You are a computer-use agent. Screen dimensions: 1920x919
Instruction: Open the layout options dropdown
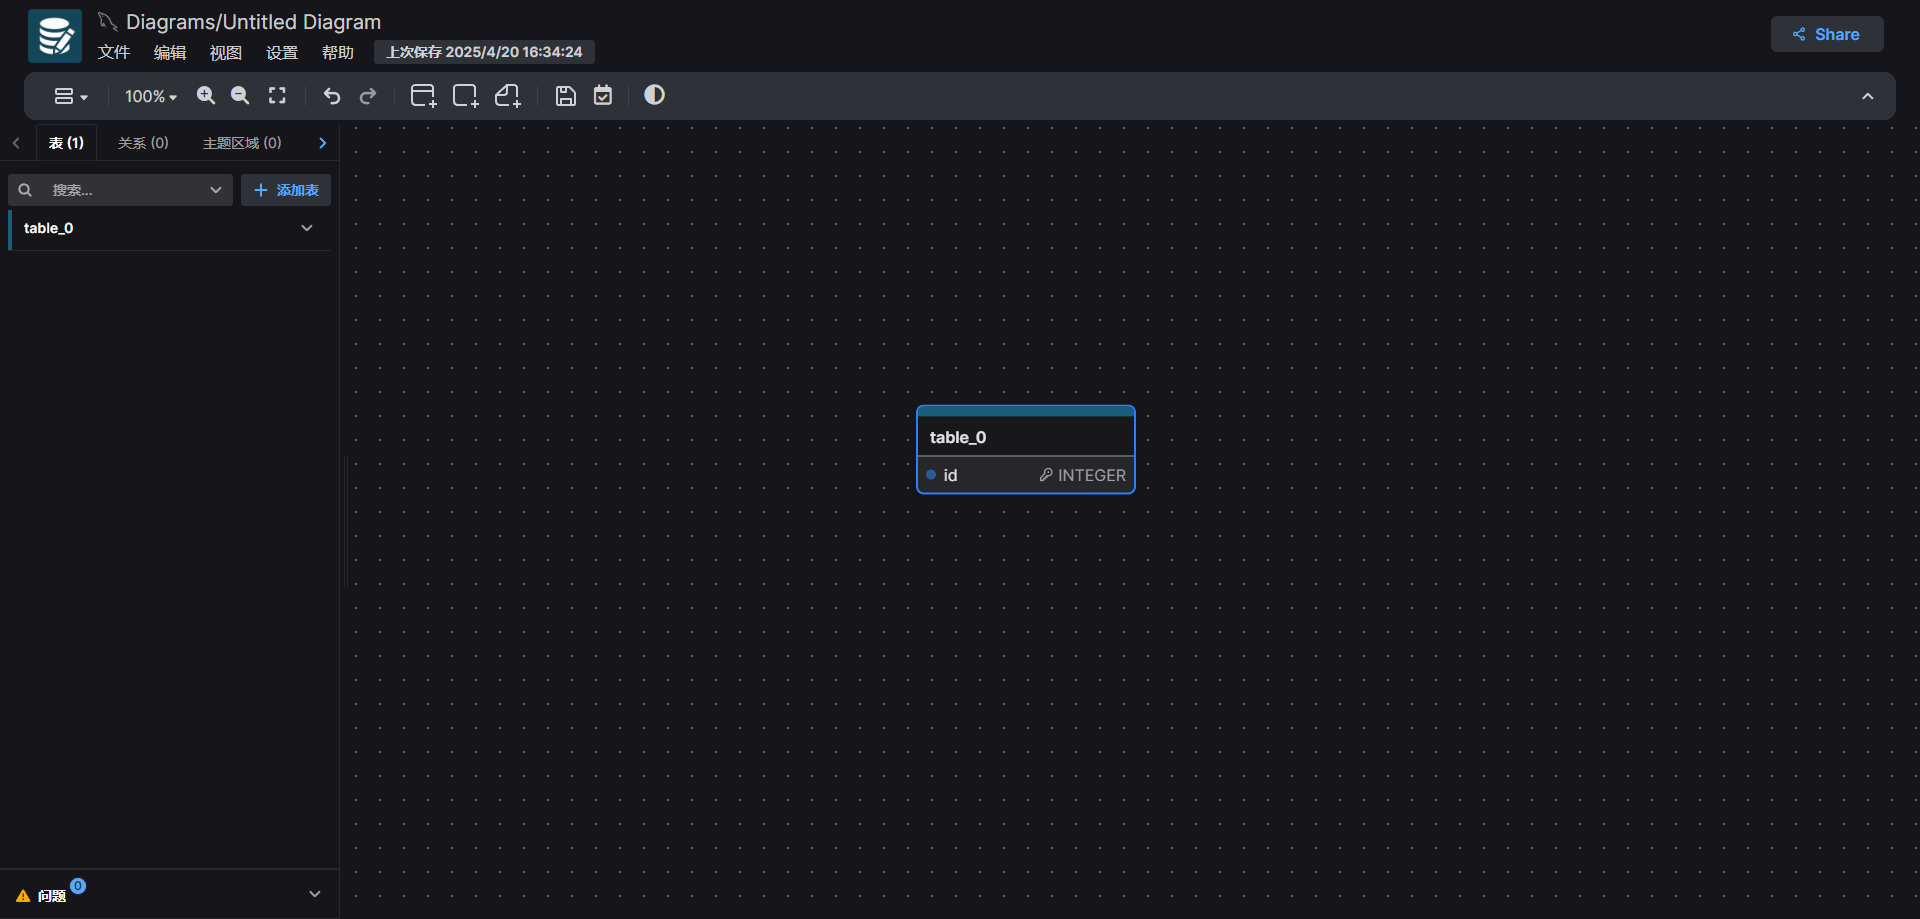(x=70, y=97)
